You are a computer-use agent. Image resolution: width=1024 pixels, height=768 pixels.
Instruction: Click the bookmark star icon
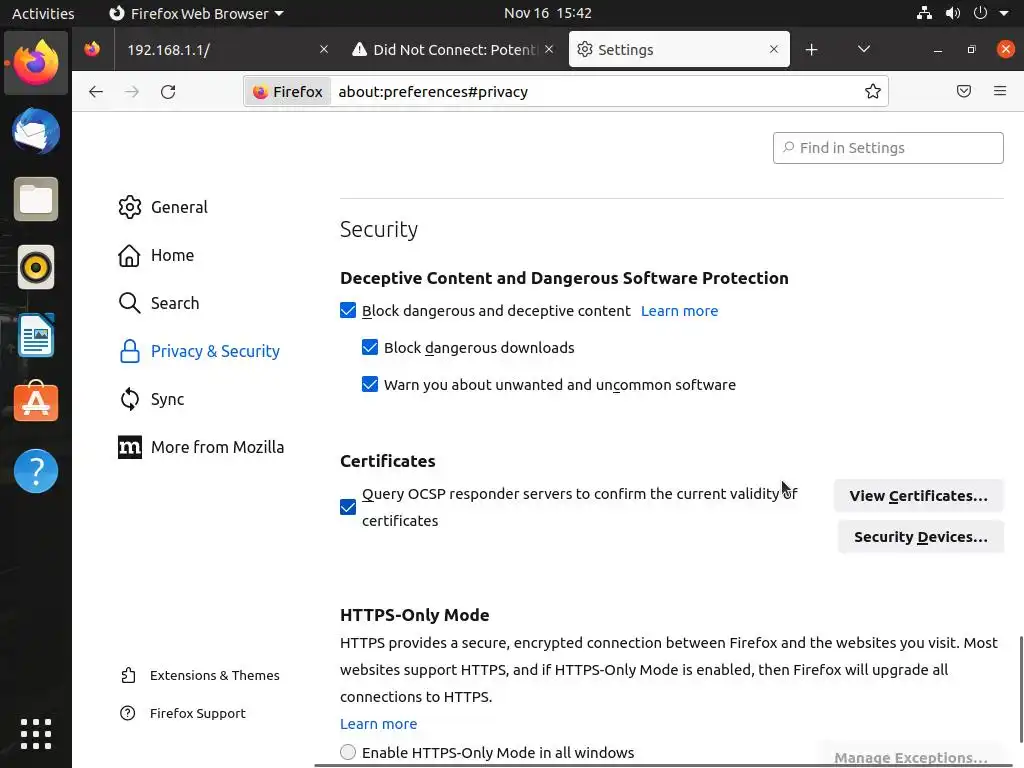coord(873,91)
